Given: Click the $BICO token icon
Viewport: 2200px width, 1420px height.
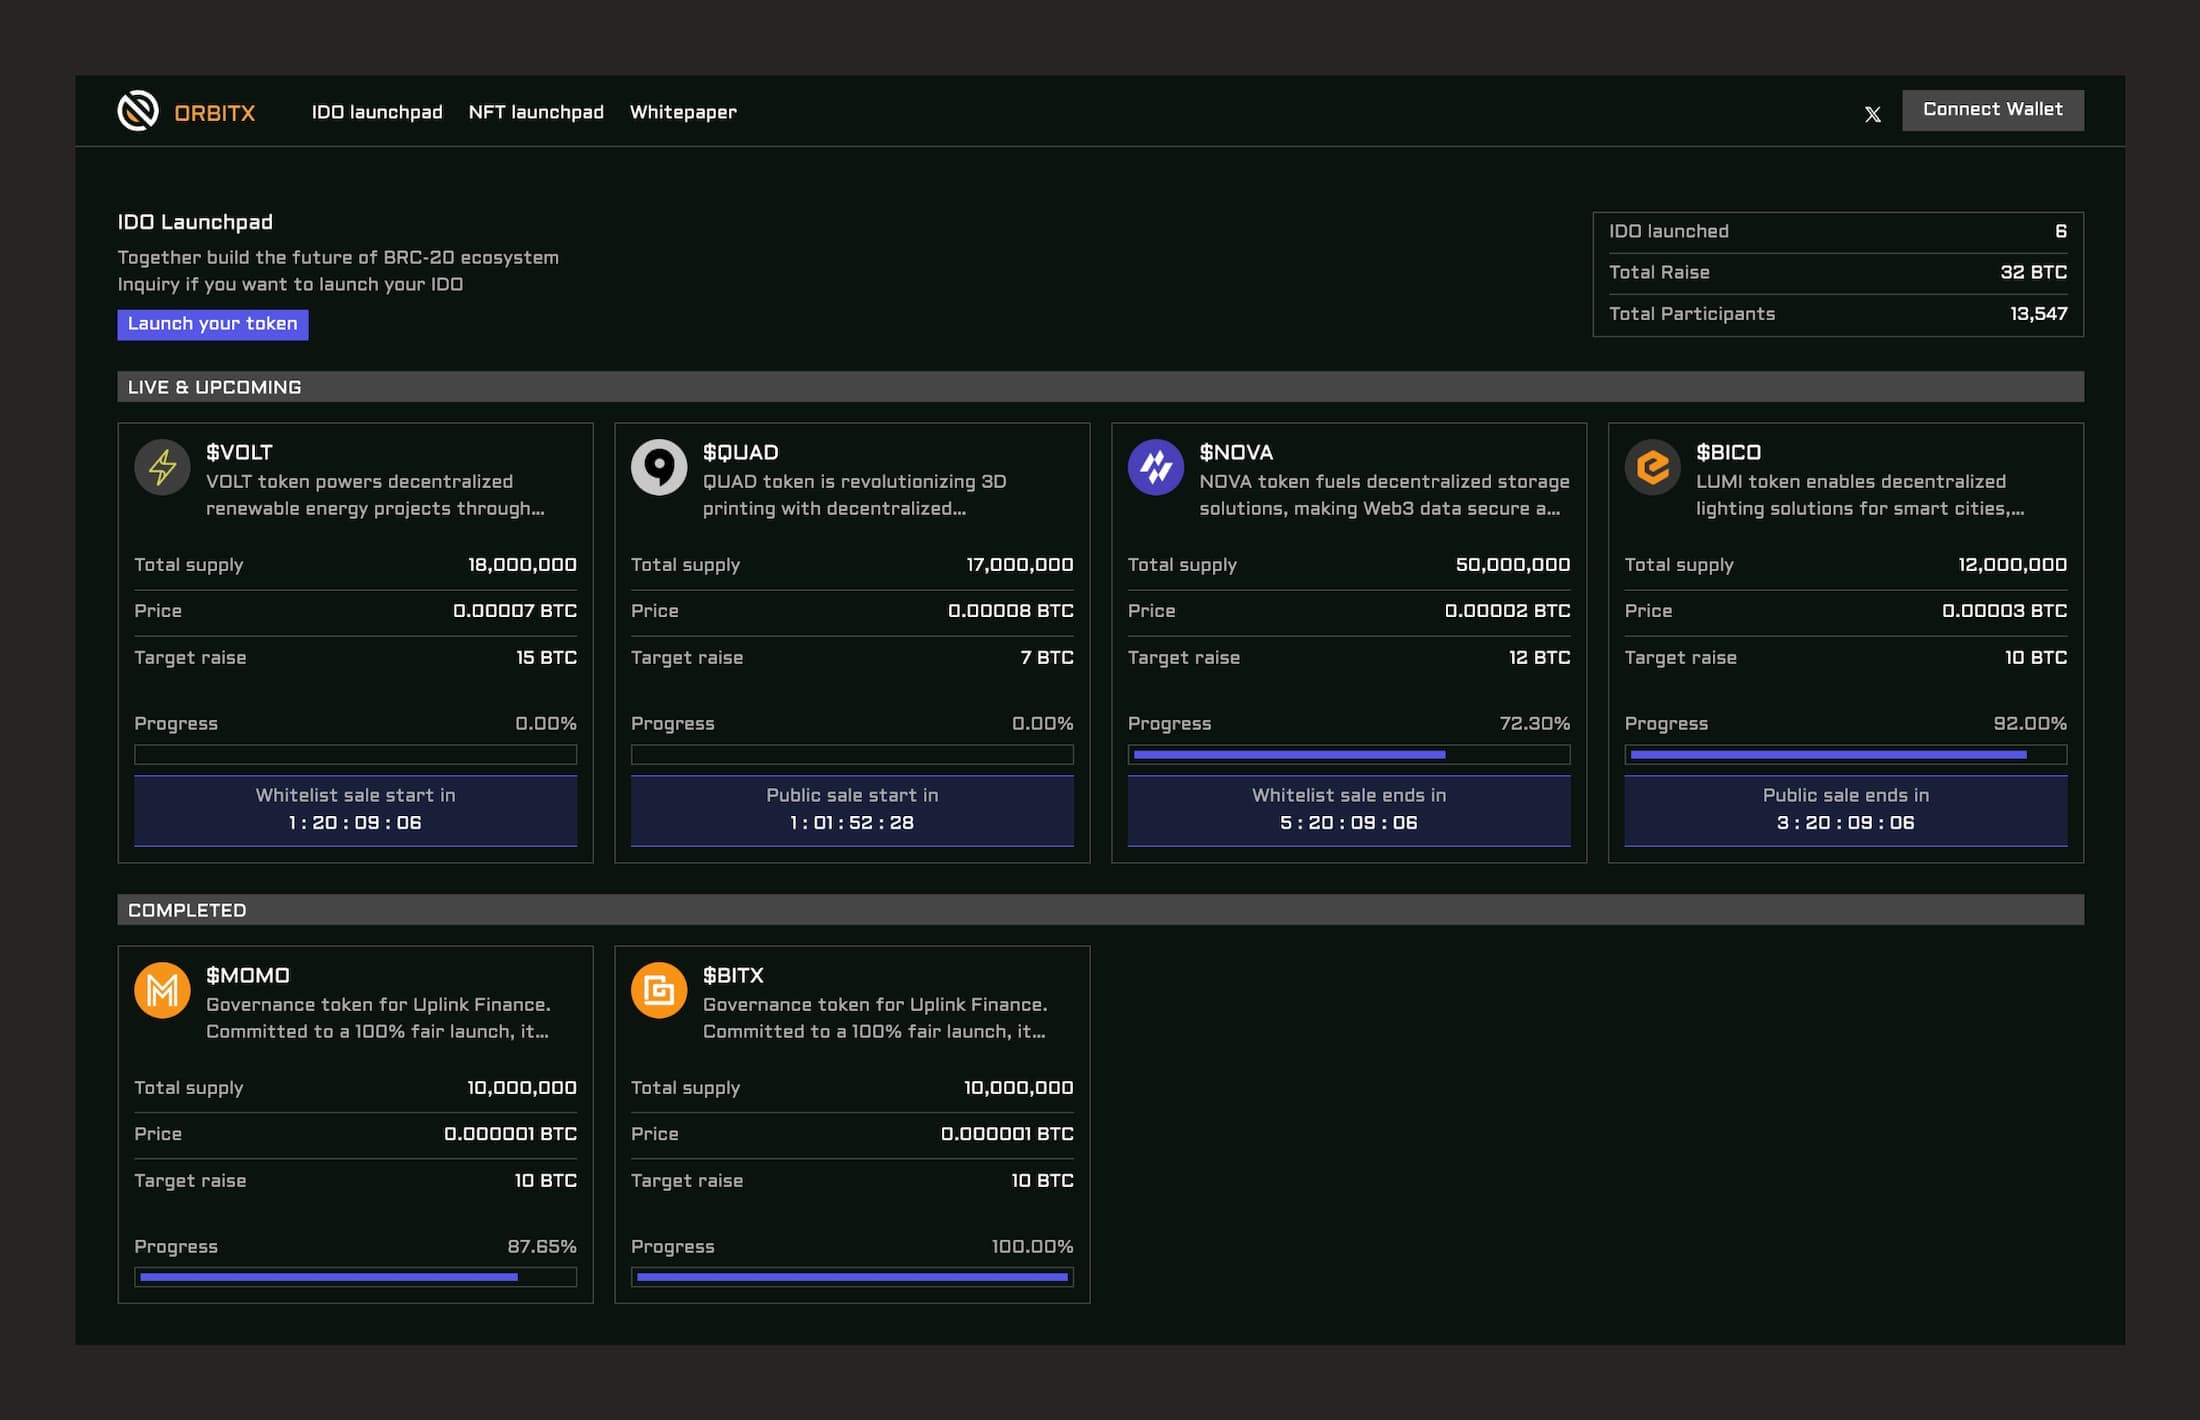Looking at the screenshot, I should (1652, 467).
